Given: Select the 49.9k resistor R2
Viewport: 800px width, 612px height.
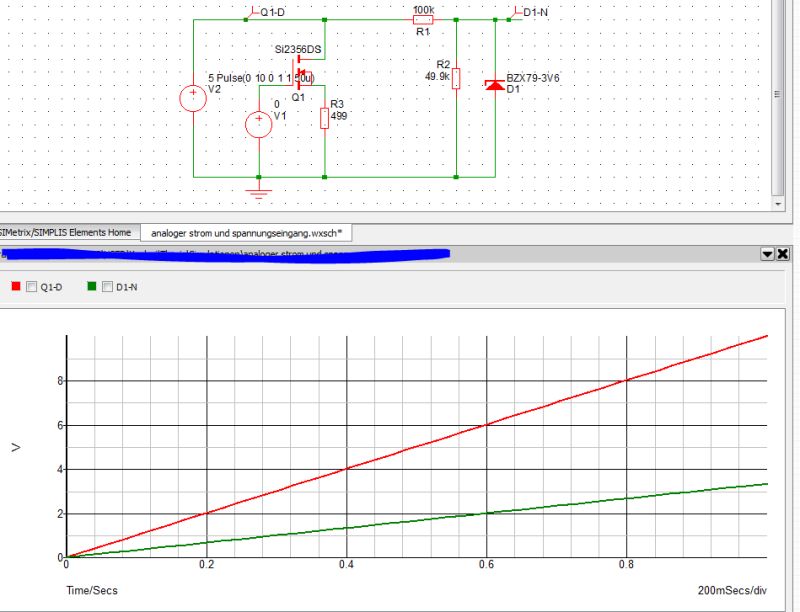Looking at the screenshot, I should pos(456,77).
